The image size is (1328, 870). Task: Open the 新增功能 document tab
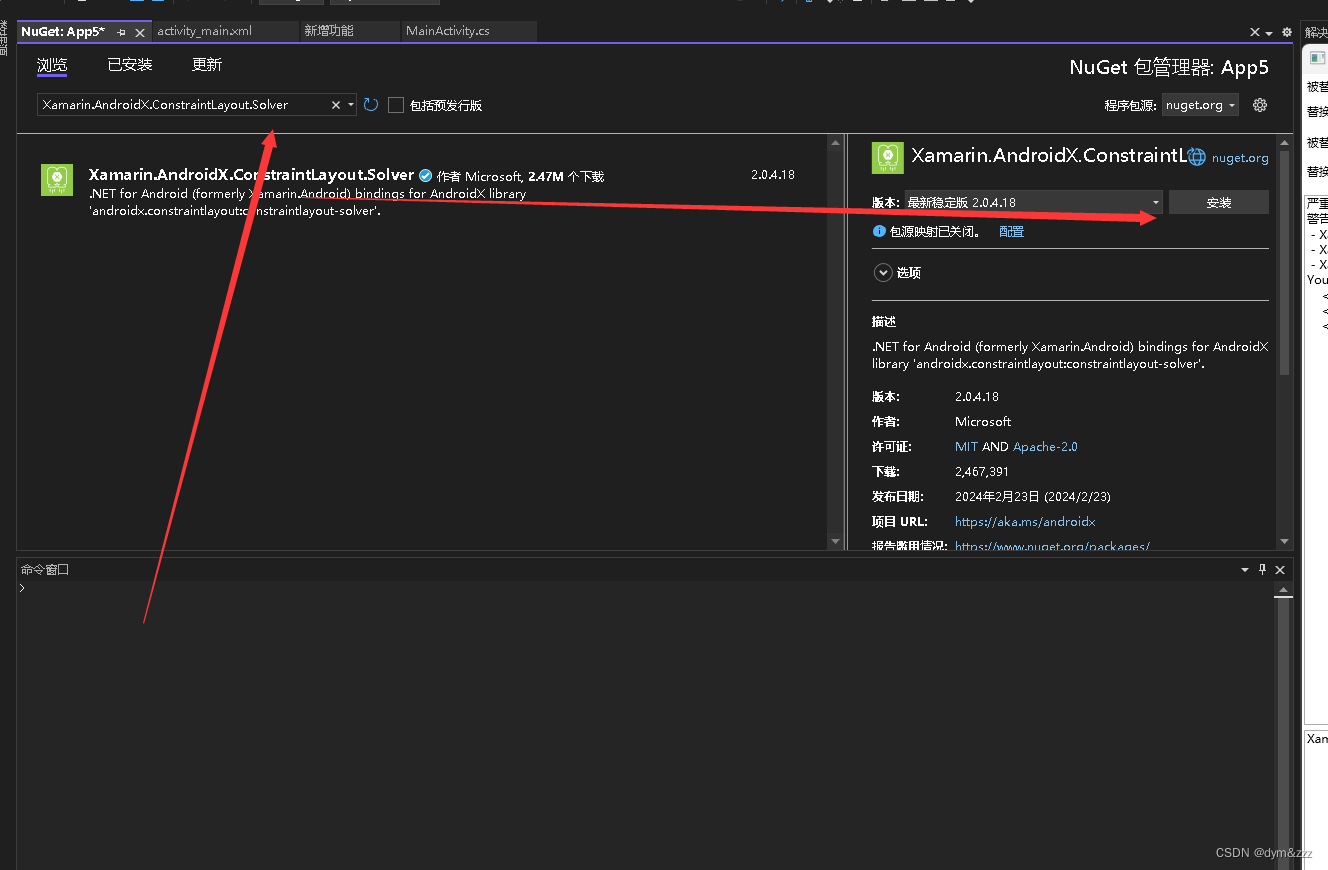pos(330,31)
